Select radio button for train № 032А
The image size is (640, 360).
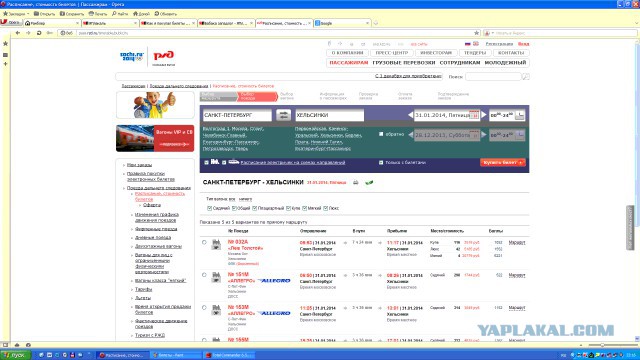tap(204, 242)
